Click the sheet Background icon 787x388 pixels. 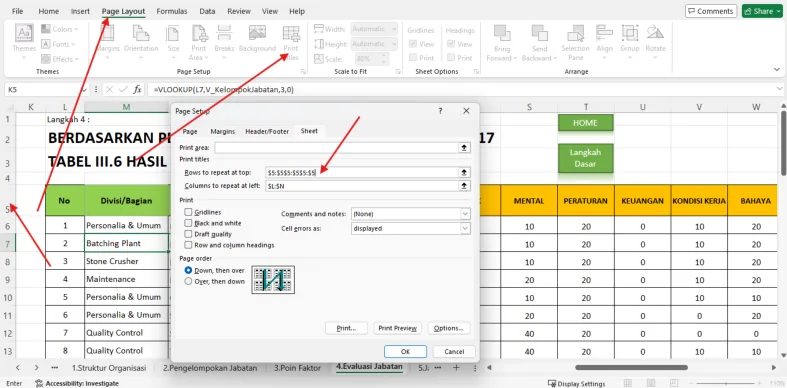click(257, 33)
